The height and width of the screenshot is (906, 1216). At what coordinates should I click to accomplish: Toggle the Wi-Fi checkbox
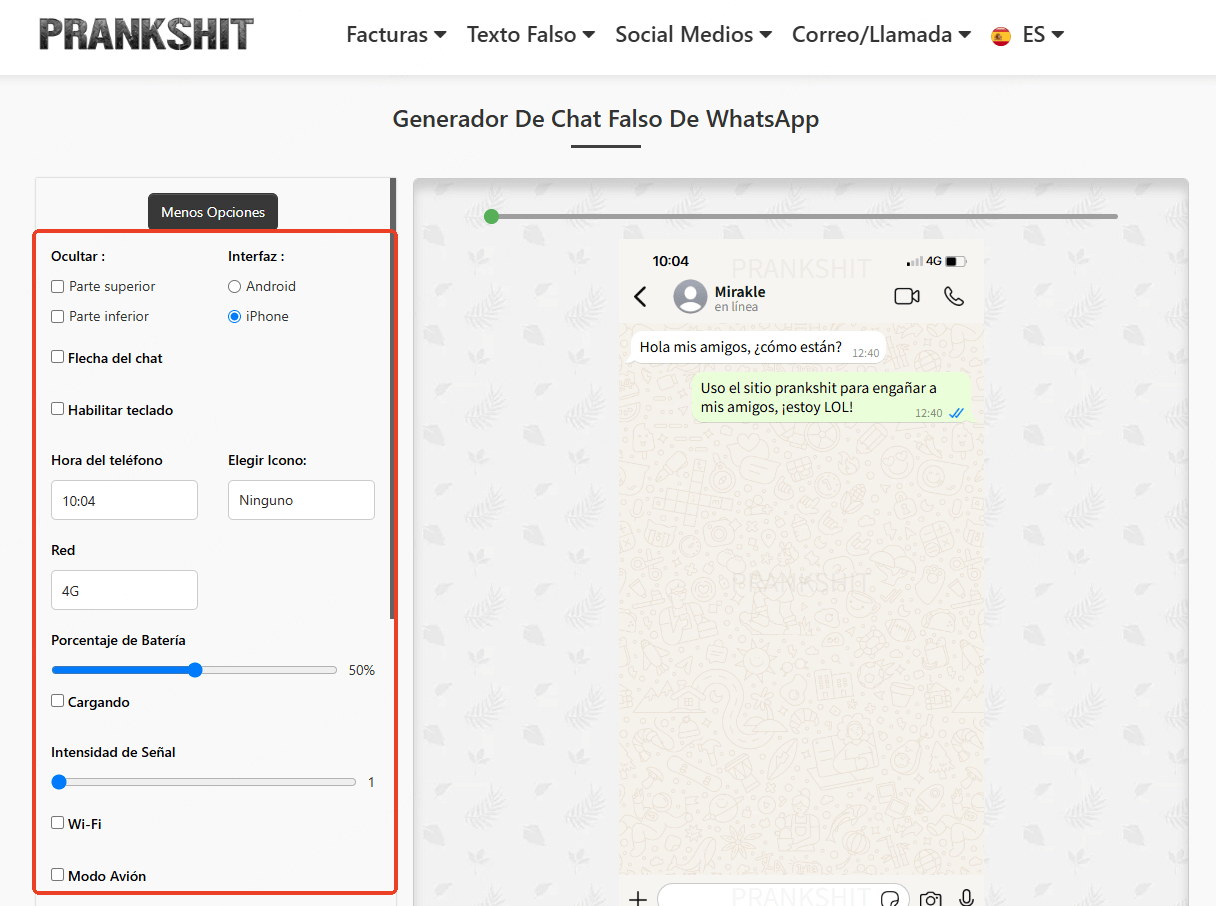pos(58,823)
